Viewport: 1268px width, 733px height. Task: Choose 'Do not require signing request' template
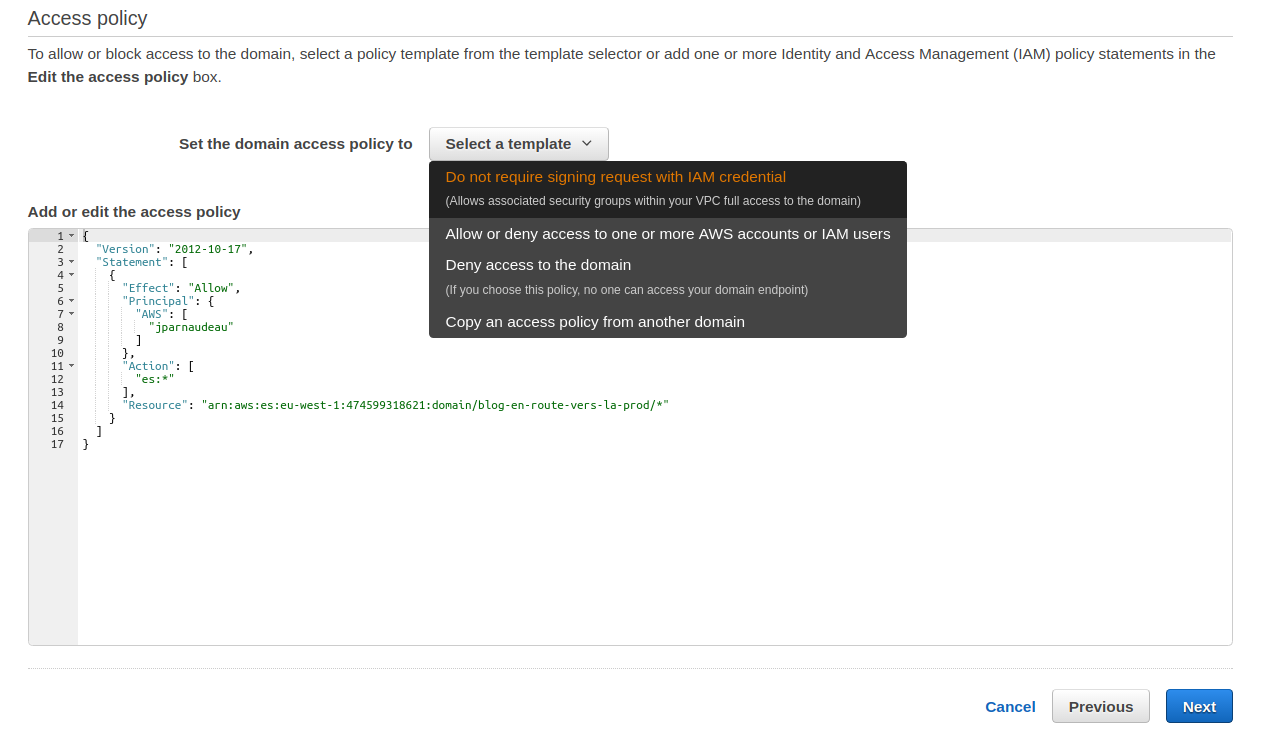pyautogui.click(x=615, y=177)
